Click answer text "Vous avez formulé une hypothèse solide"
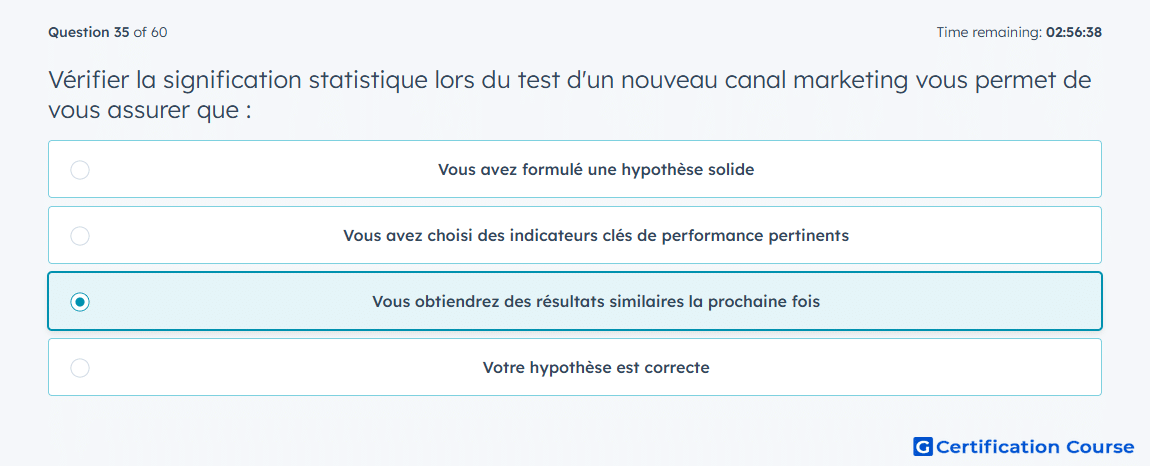The image size is (1150, 466). click(596, 170)
